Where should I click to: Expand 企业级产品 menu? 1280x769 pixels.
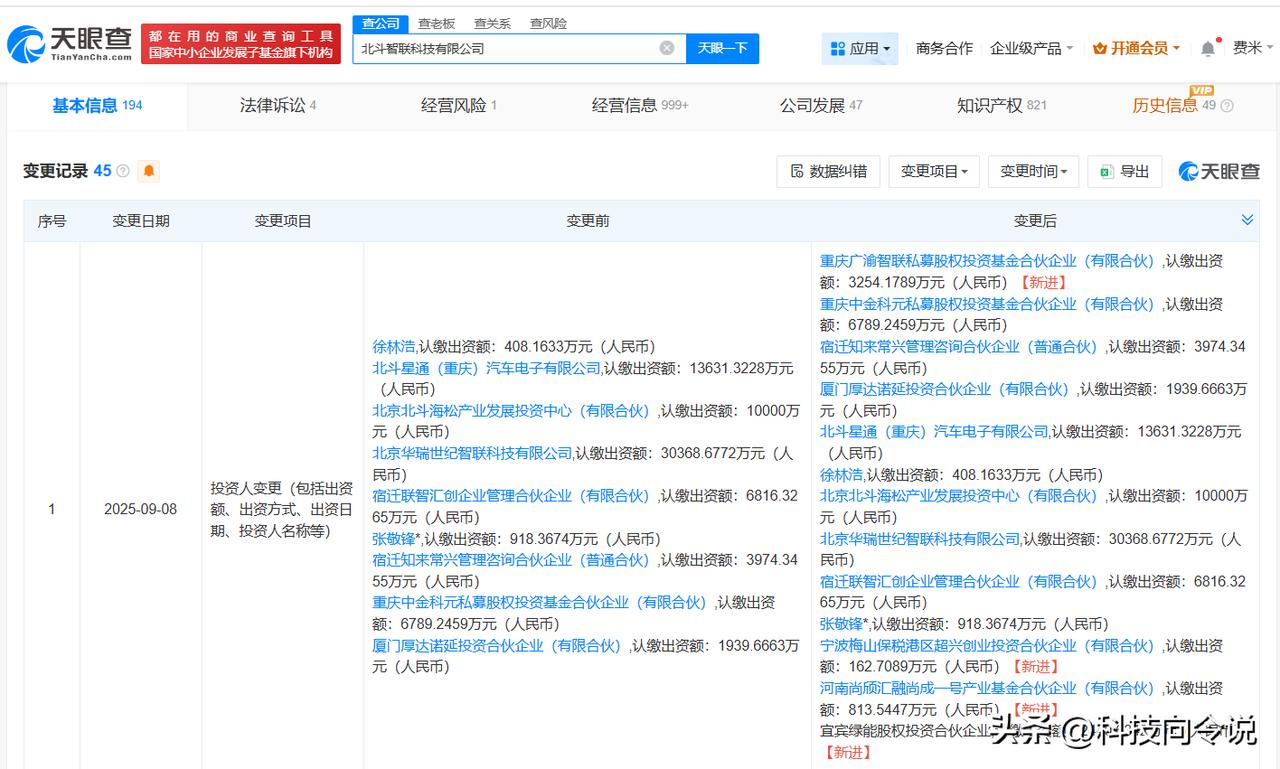point(1031,48)
